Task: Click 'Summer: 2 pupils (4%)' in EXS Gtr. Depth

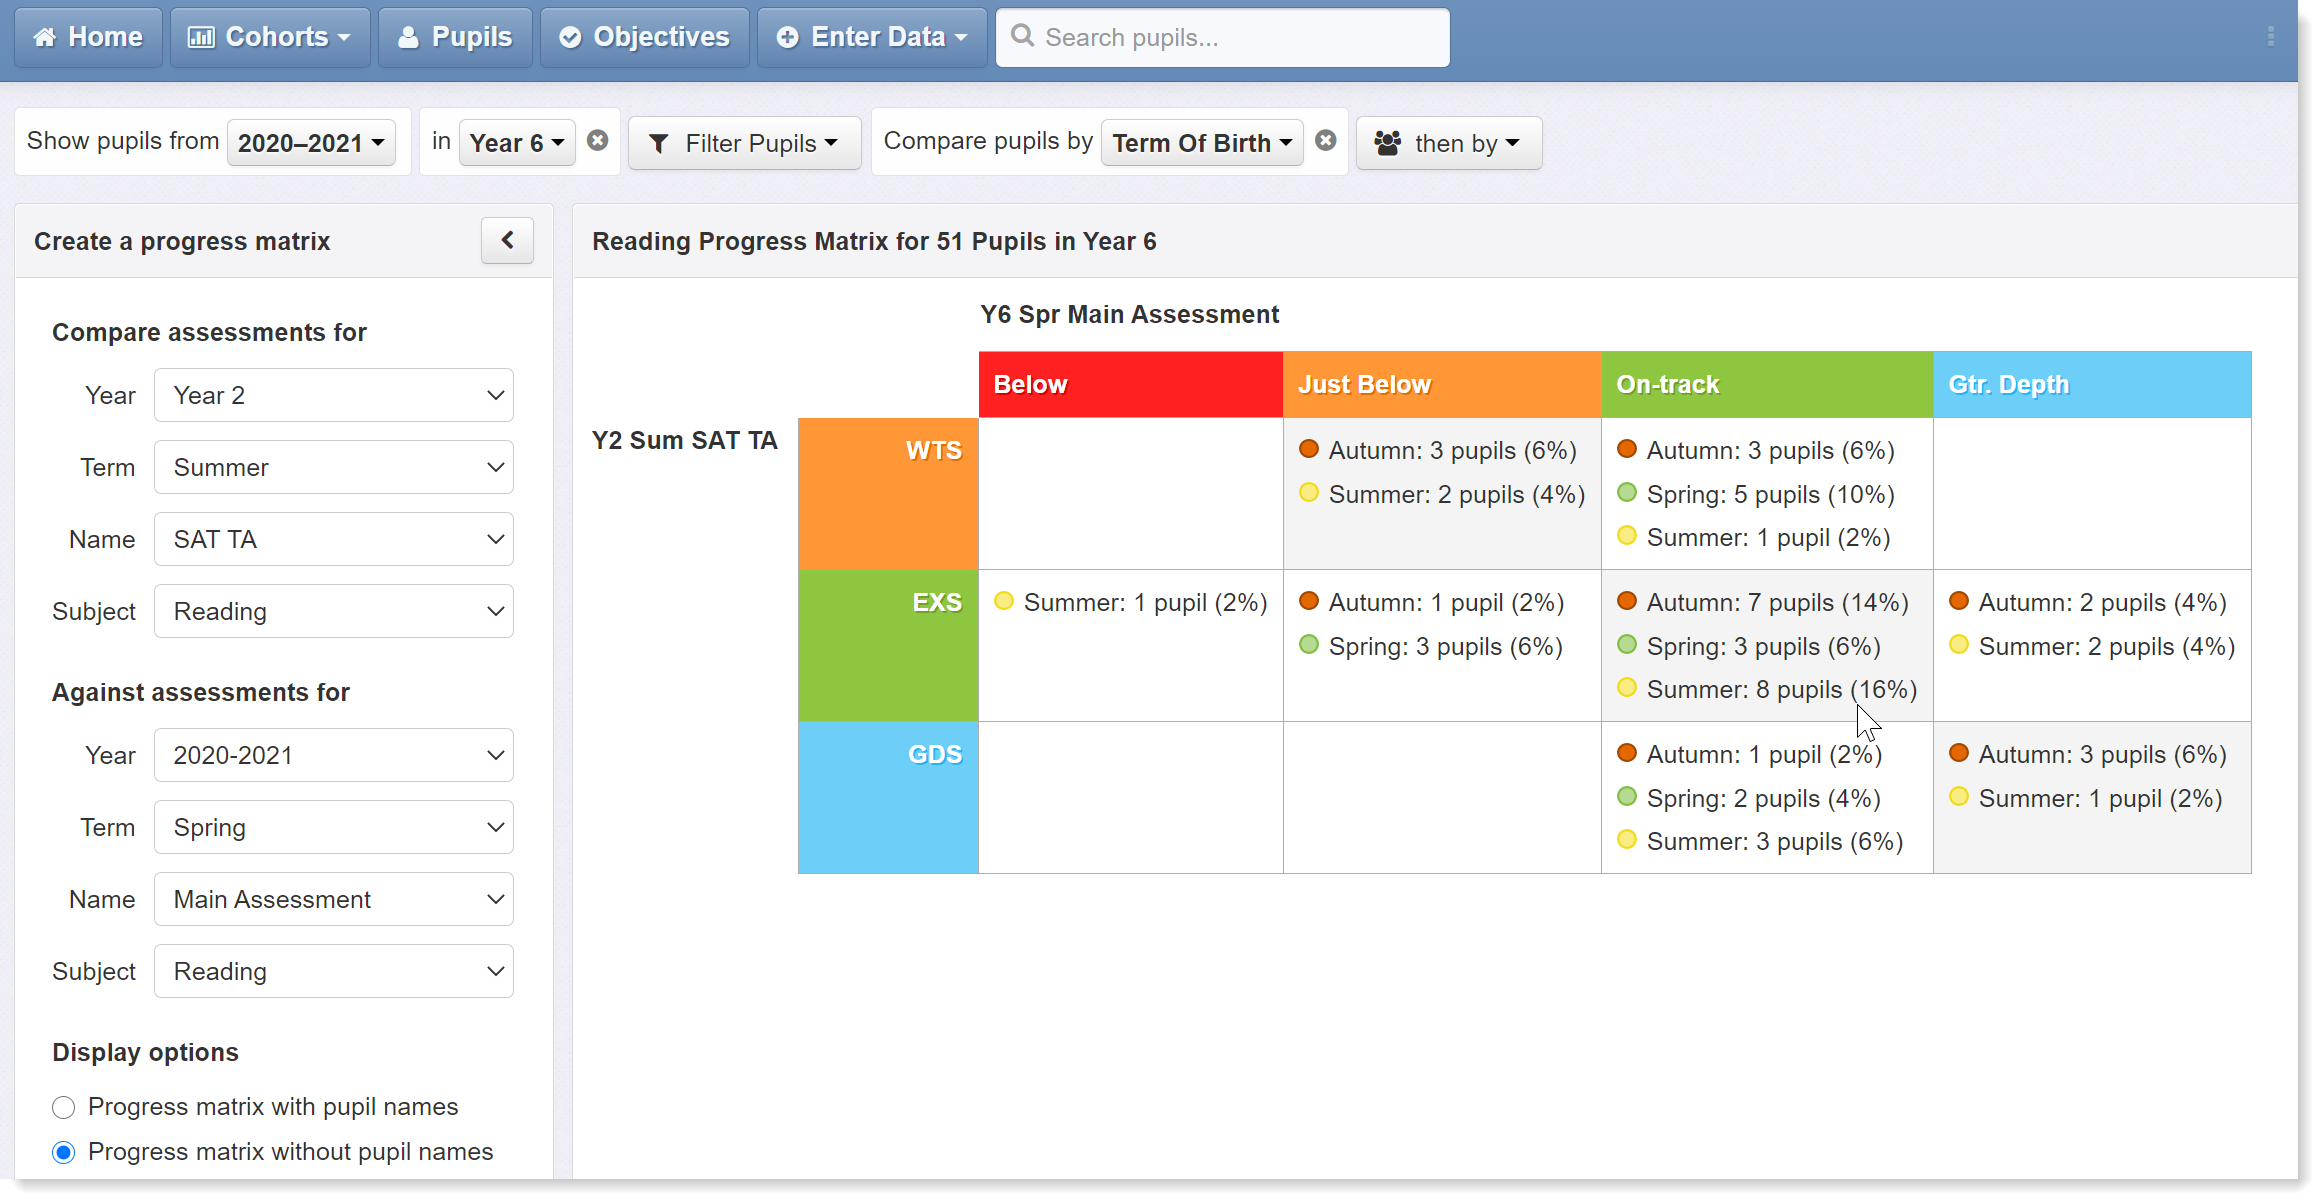Action: click(x=2106, y=647)
